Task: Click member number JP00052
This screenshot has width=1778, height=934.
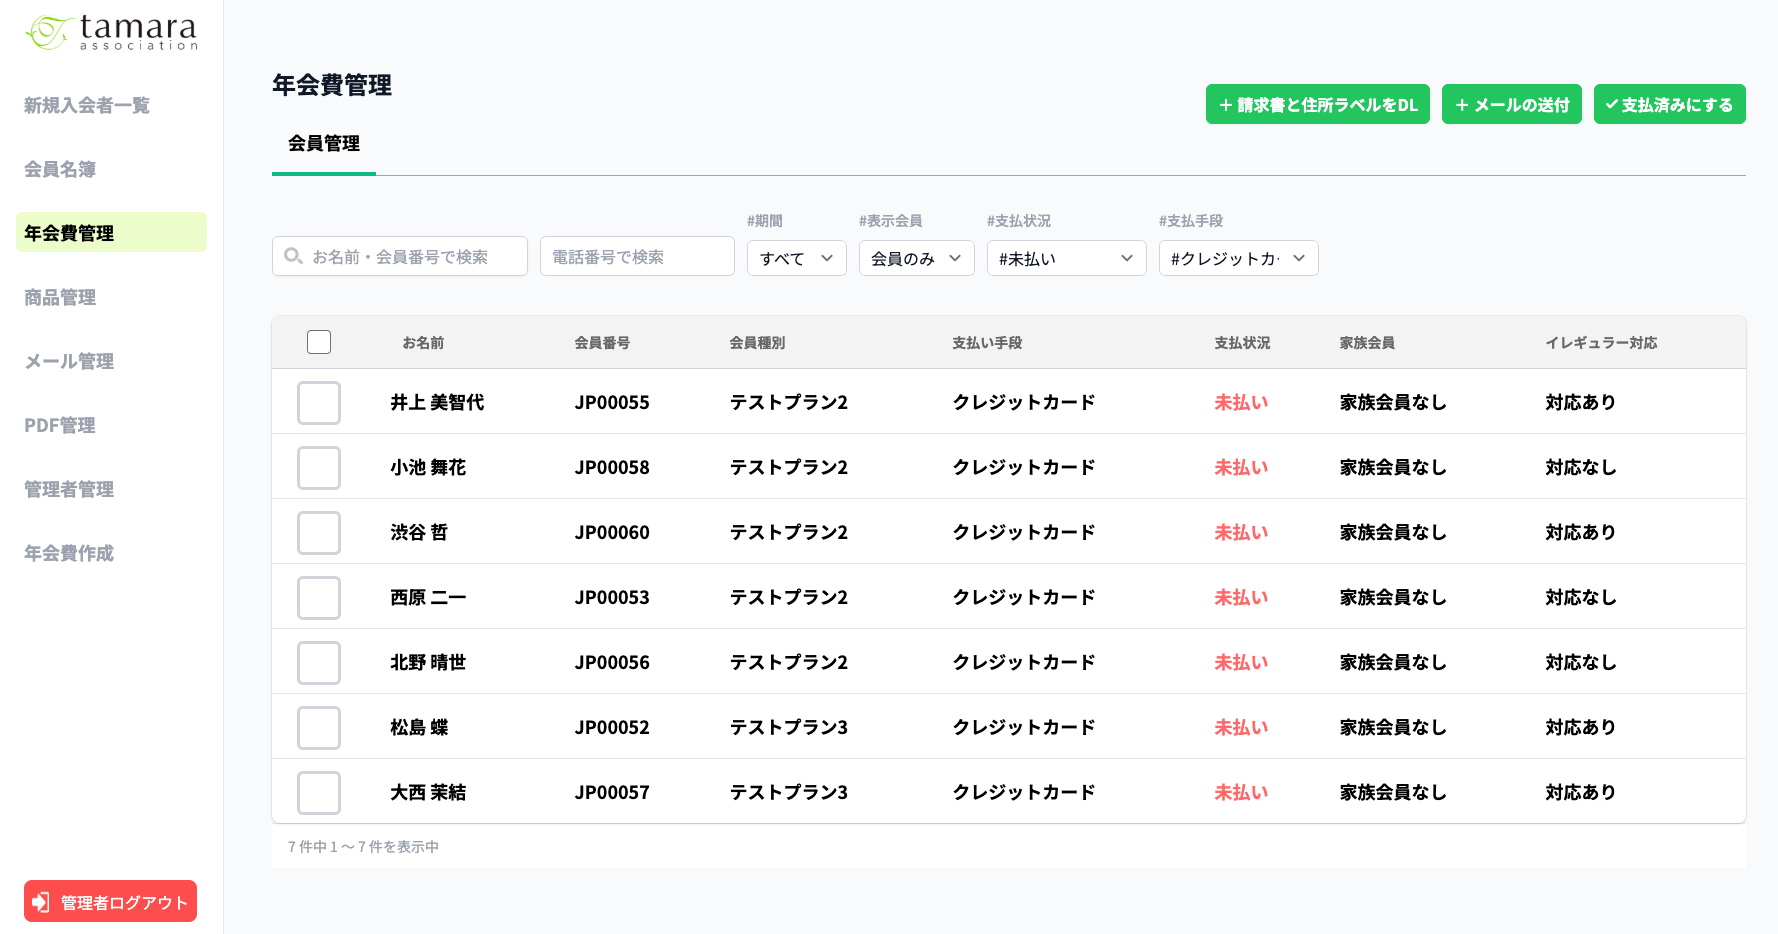Action: tap(612, 727)
